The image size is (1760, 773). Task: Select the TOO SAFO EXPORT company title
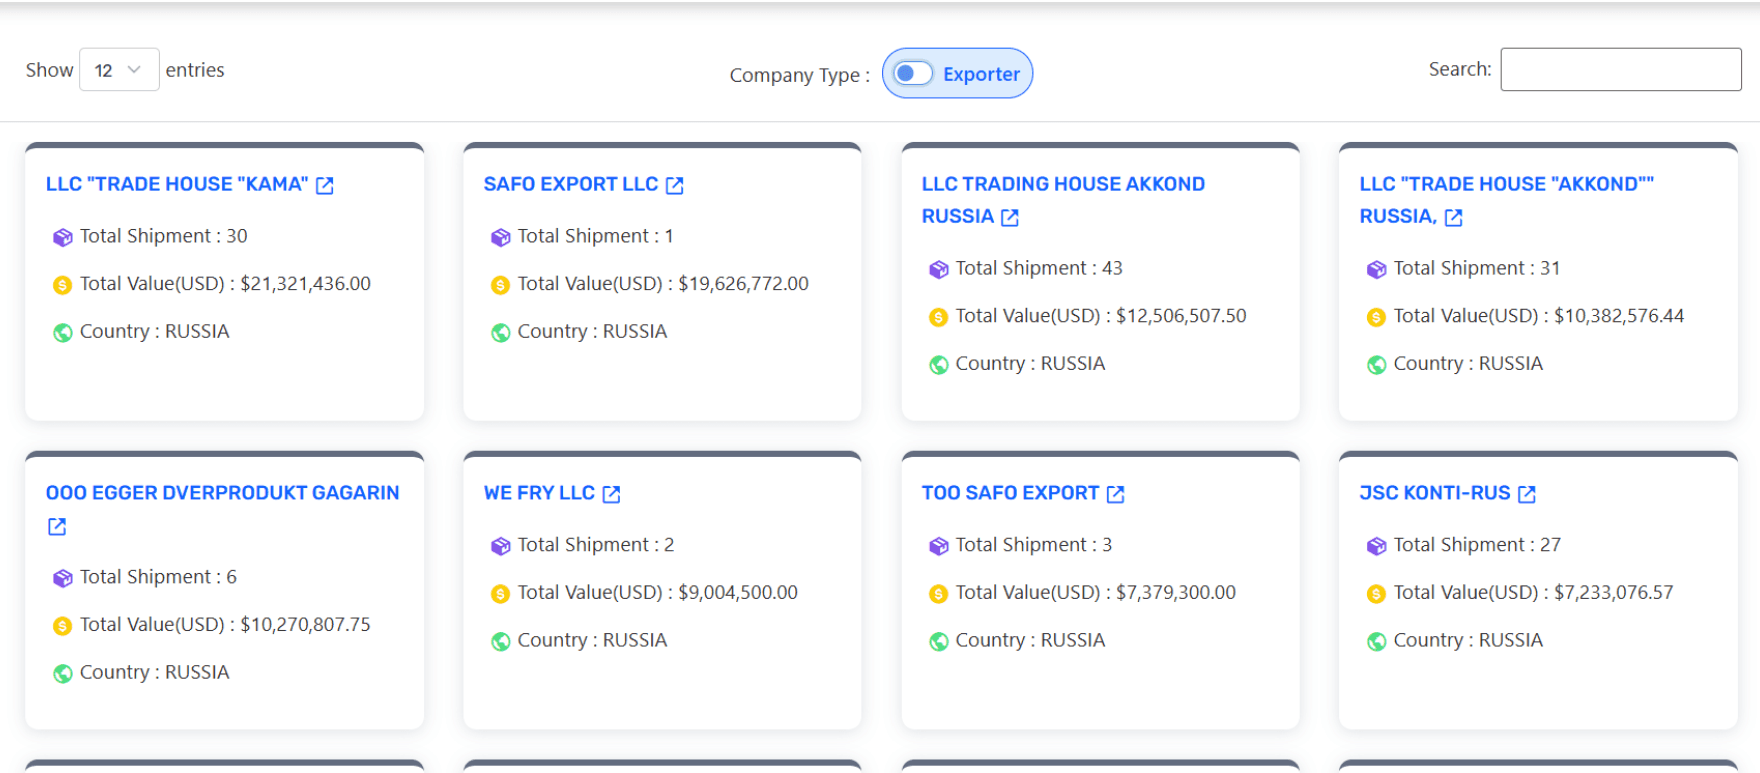pos(1010,493)
